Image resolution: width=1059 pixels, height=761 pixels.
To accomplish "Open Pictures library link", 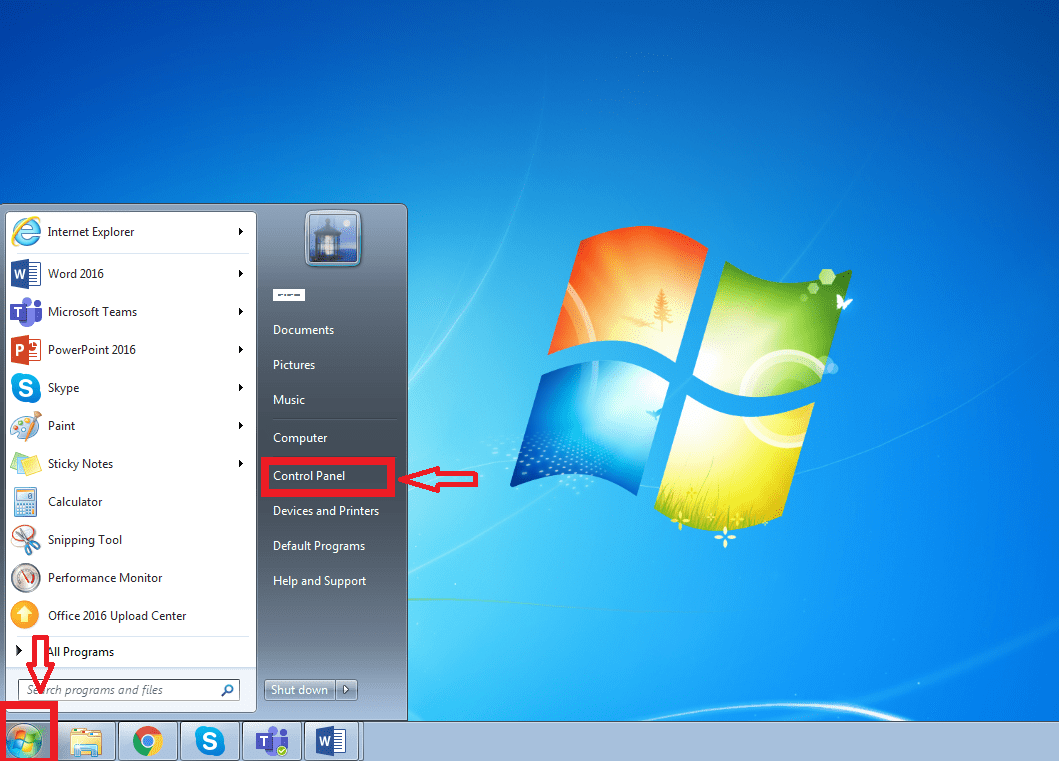I will coord(294,365).
